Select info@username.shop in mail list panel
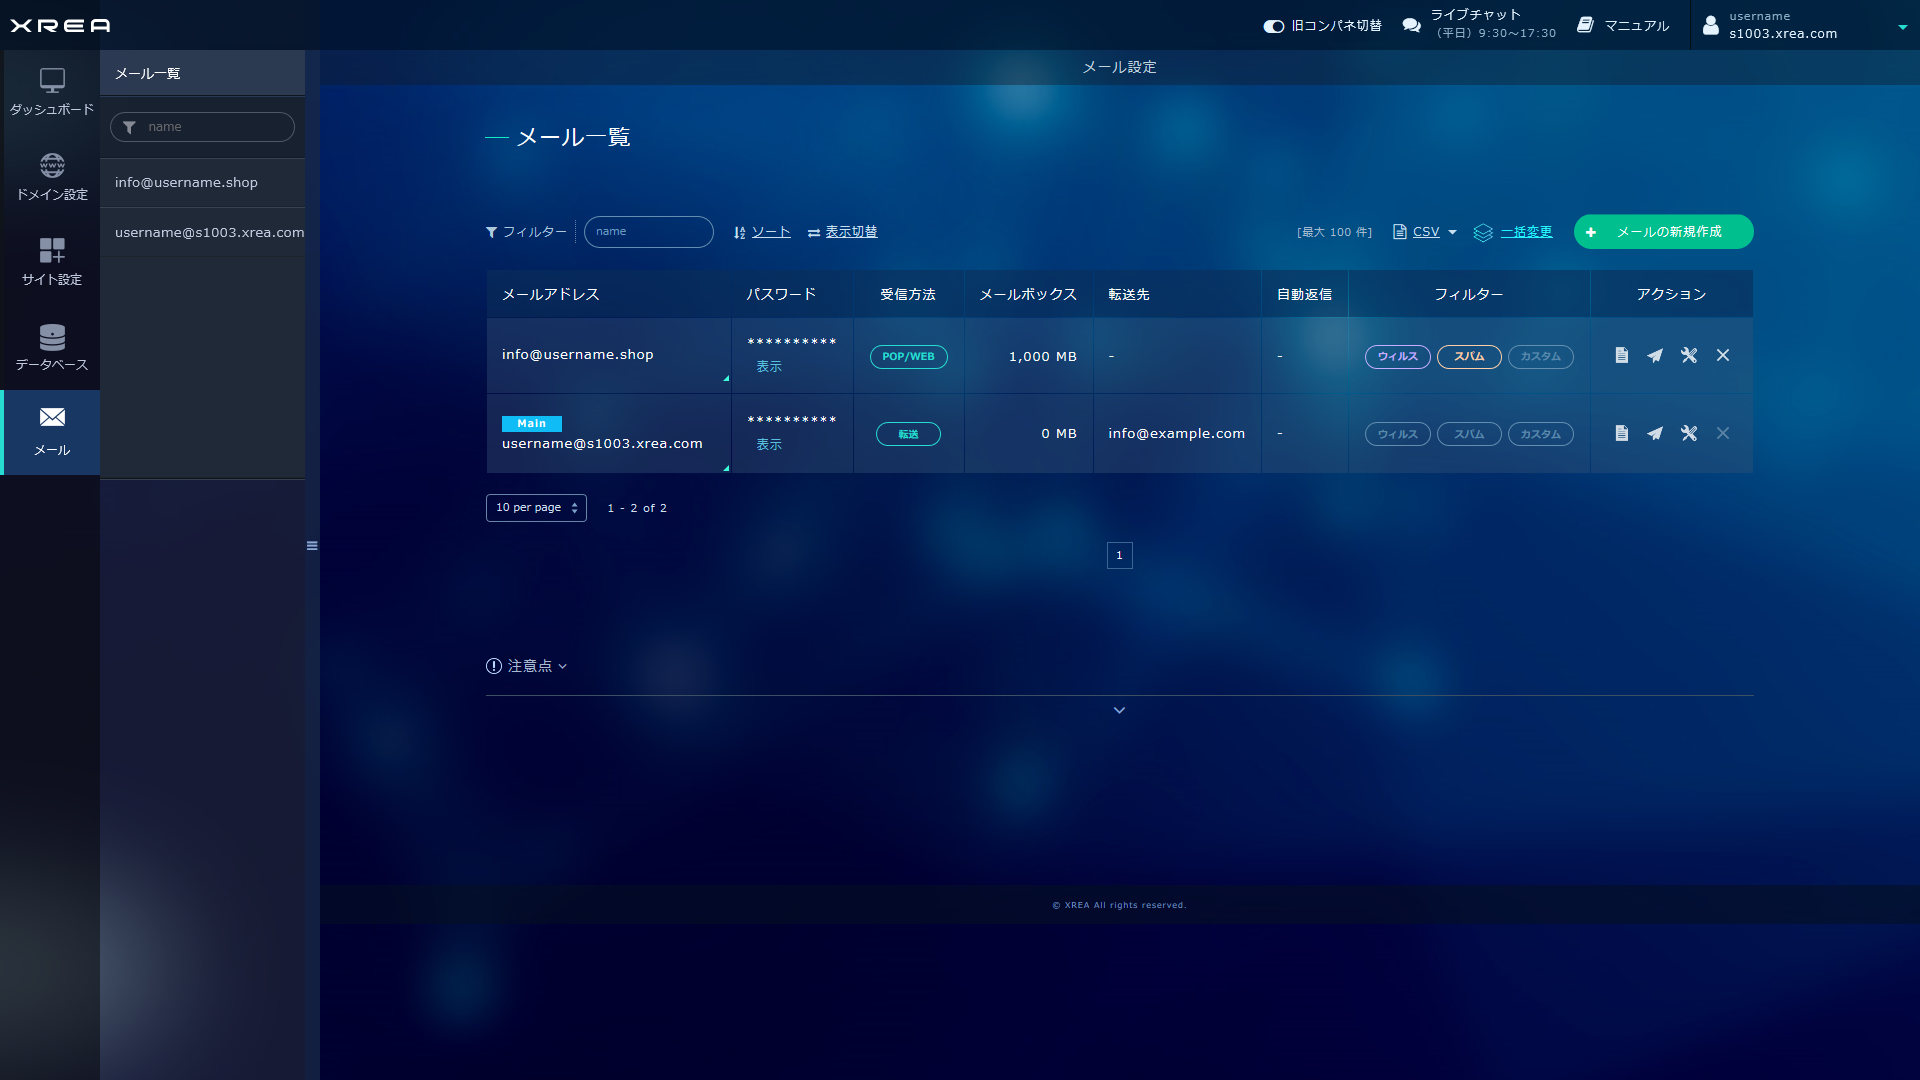 [186, 183]
